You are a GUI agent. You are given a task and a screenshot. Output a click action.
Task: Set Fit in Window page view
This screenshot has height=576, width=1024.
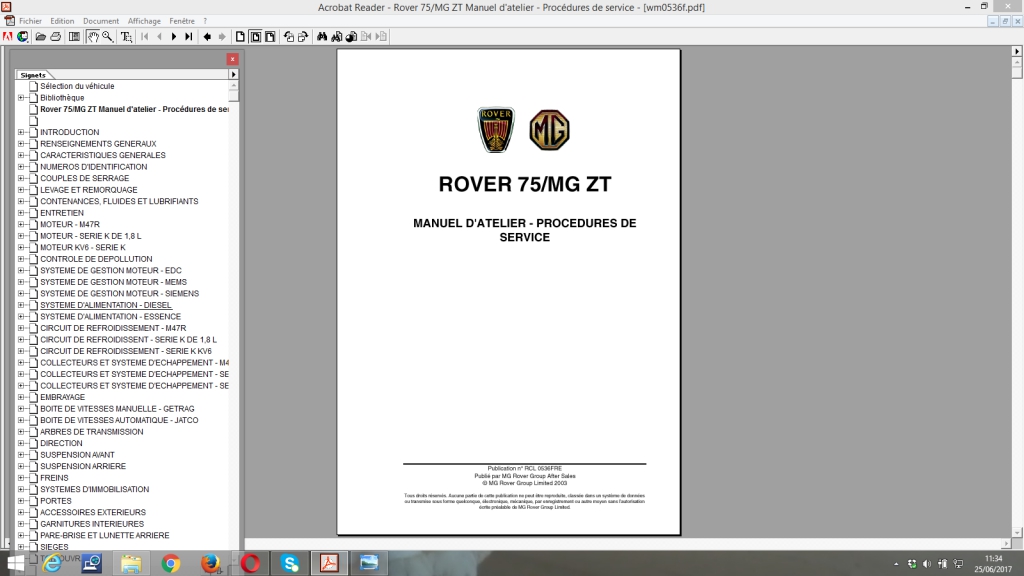(x=255, y=37)
